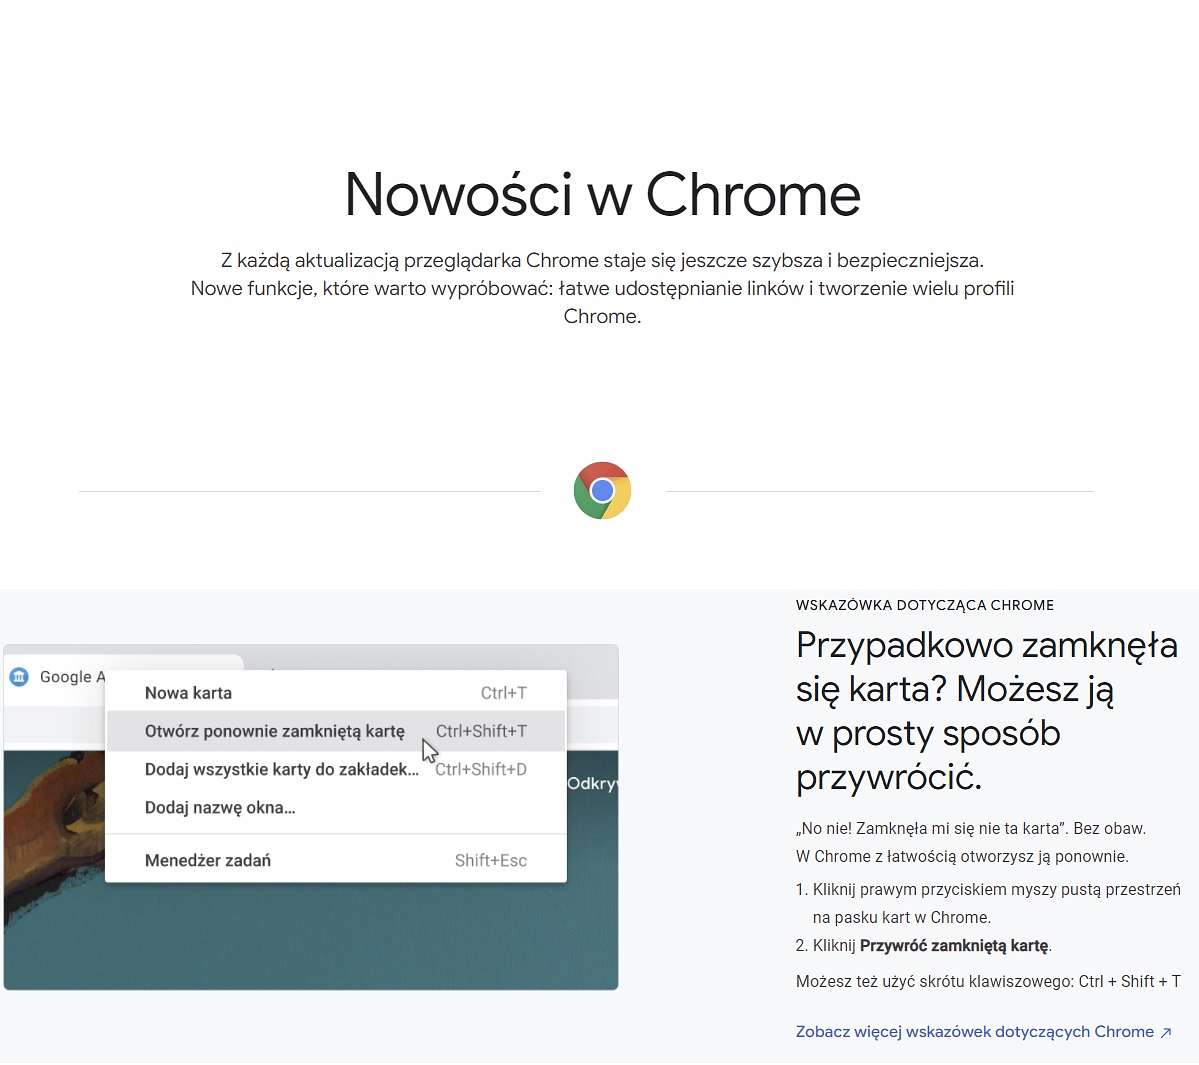Click the Nowości w Chrome heading
The width and height of the screenshot is (1199, 1065).
pos(602,194)
